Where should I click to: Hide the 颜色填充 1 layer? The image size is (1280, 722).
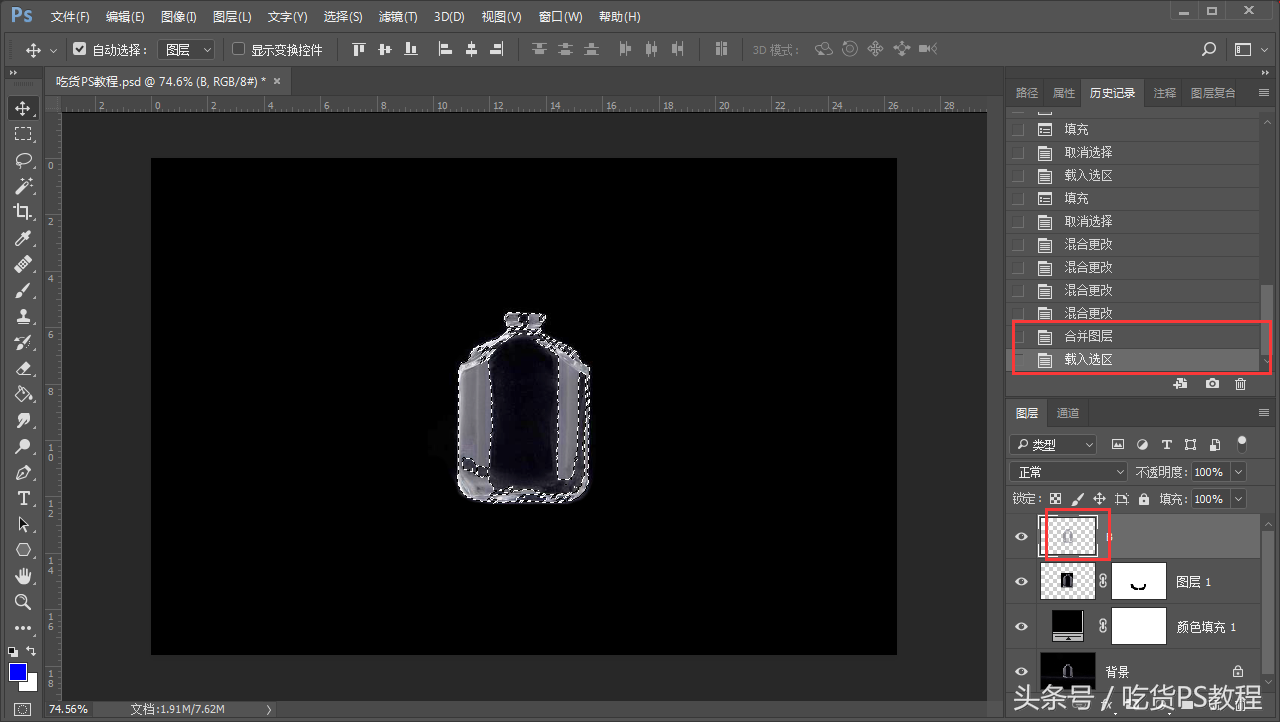pyautogui.click(x=1021, y=627)
